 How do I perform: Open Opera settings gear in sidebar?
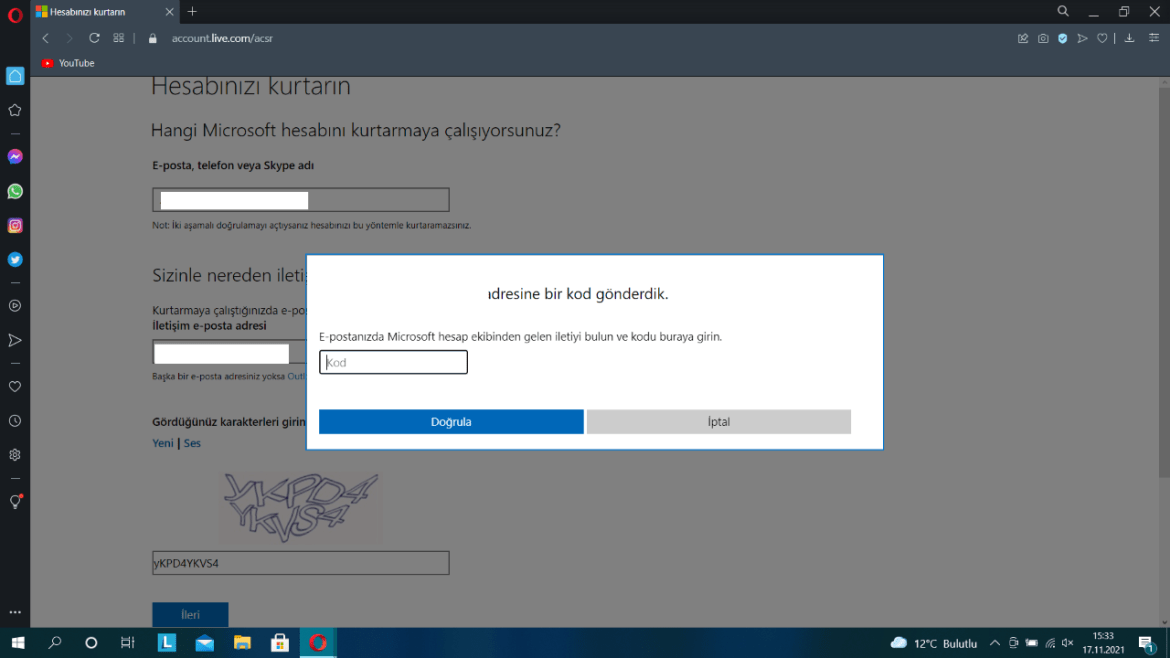click(14, 455)
